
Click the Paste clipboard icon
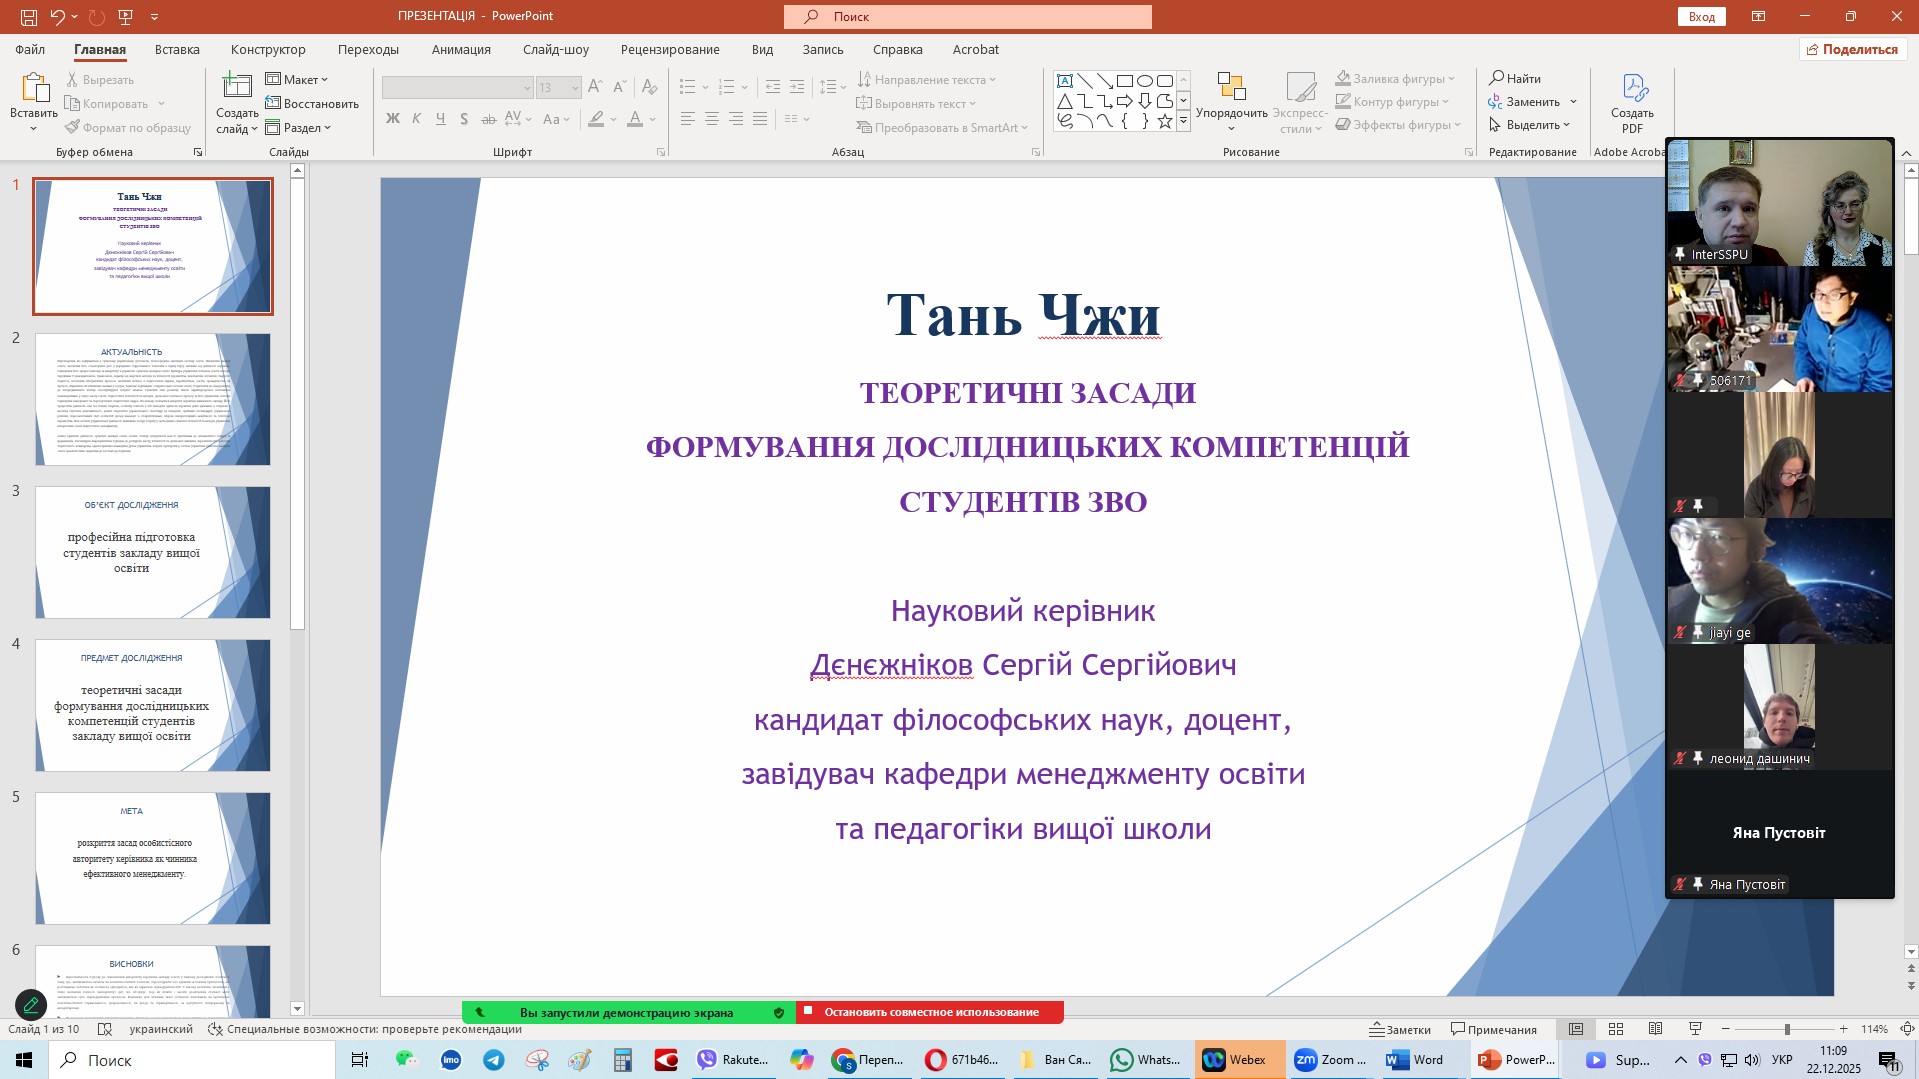tap(34, 88)
